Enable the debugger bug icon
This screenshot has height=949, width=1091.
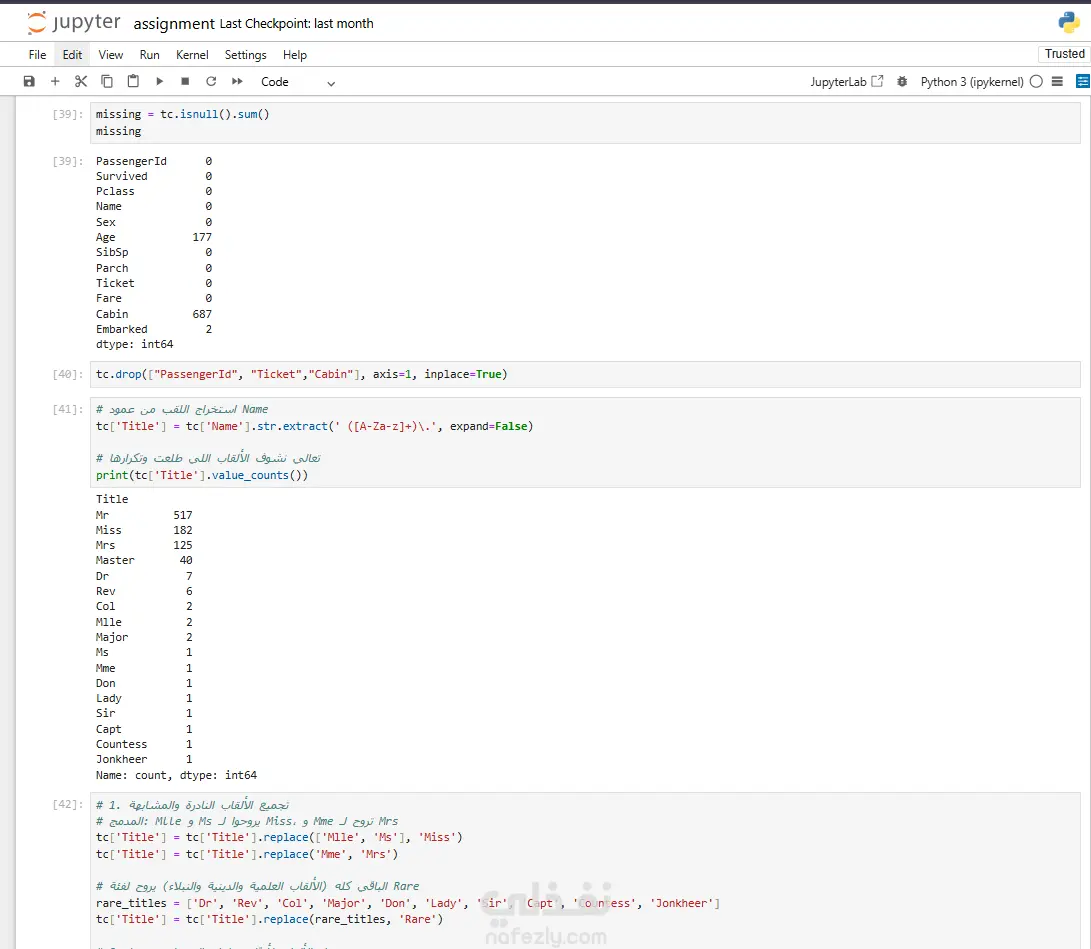click(902, 81)
